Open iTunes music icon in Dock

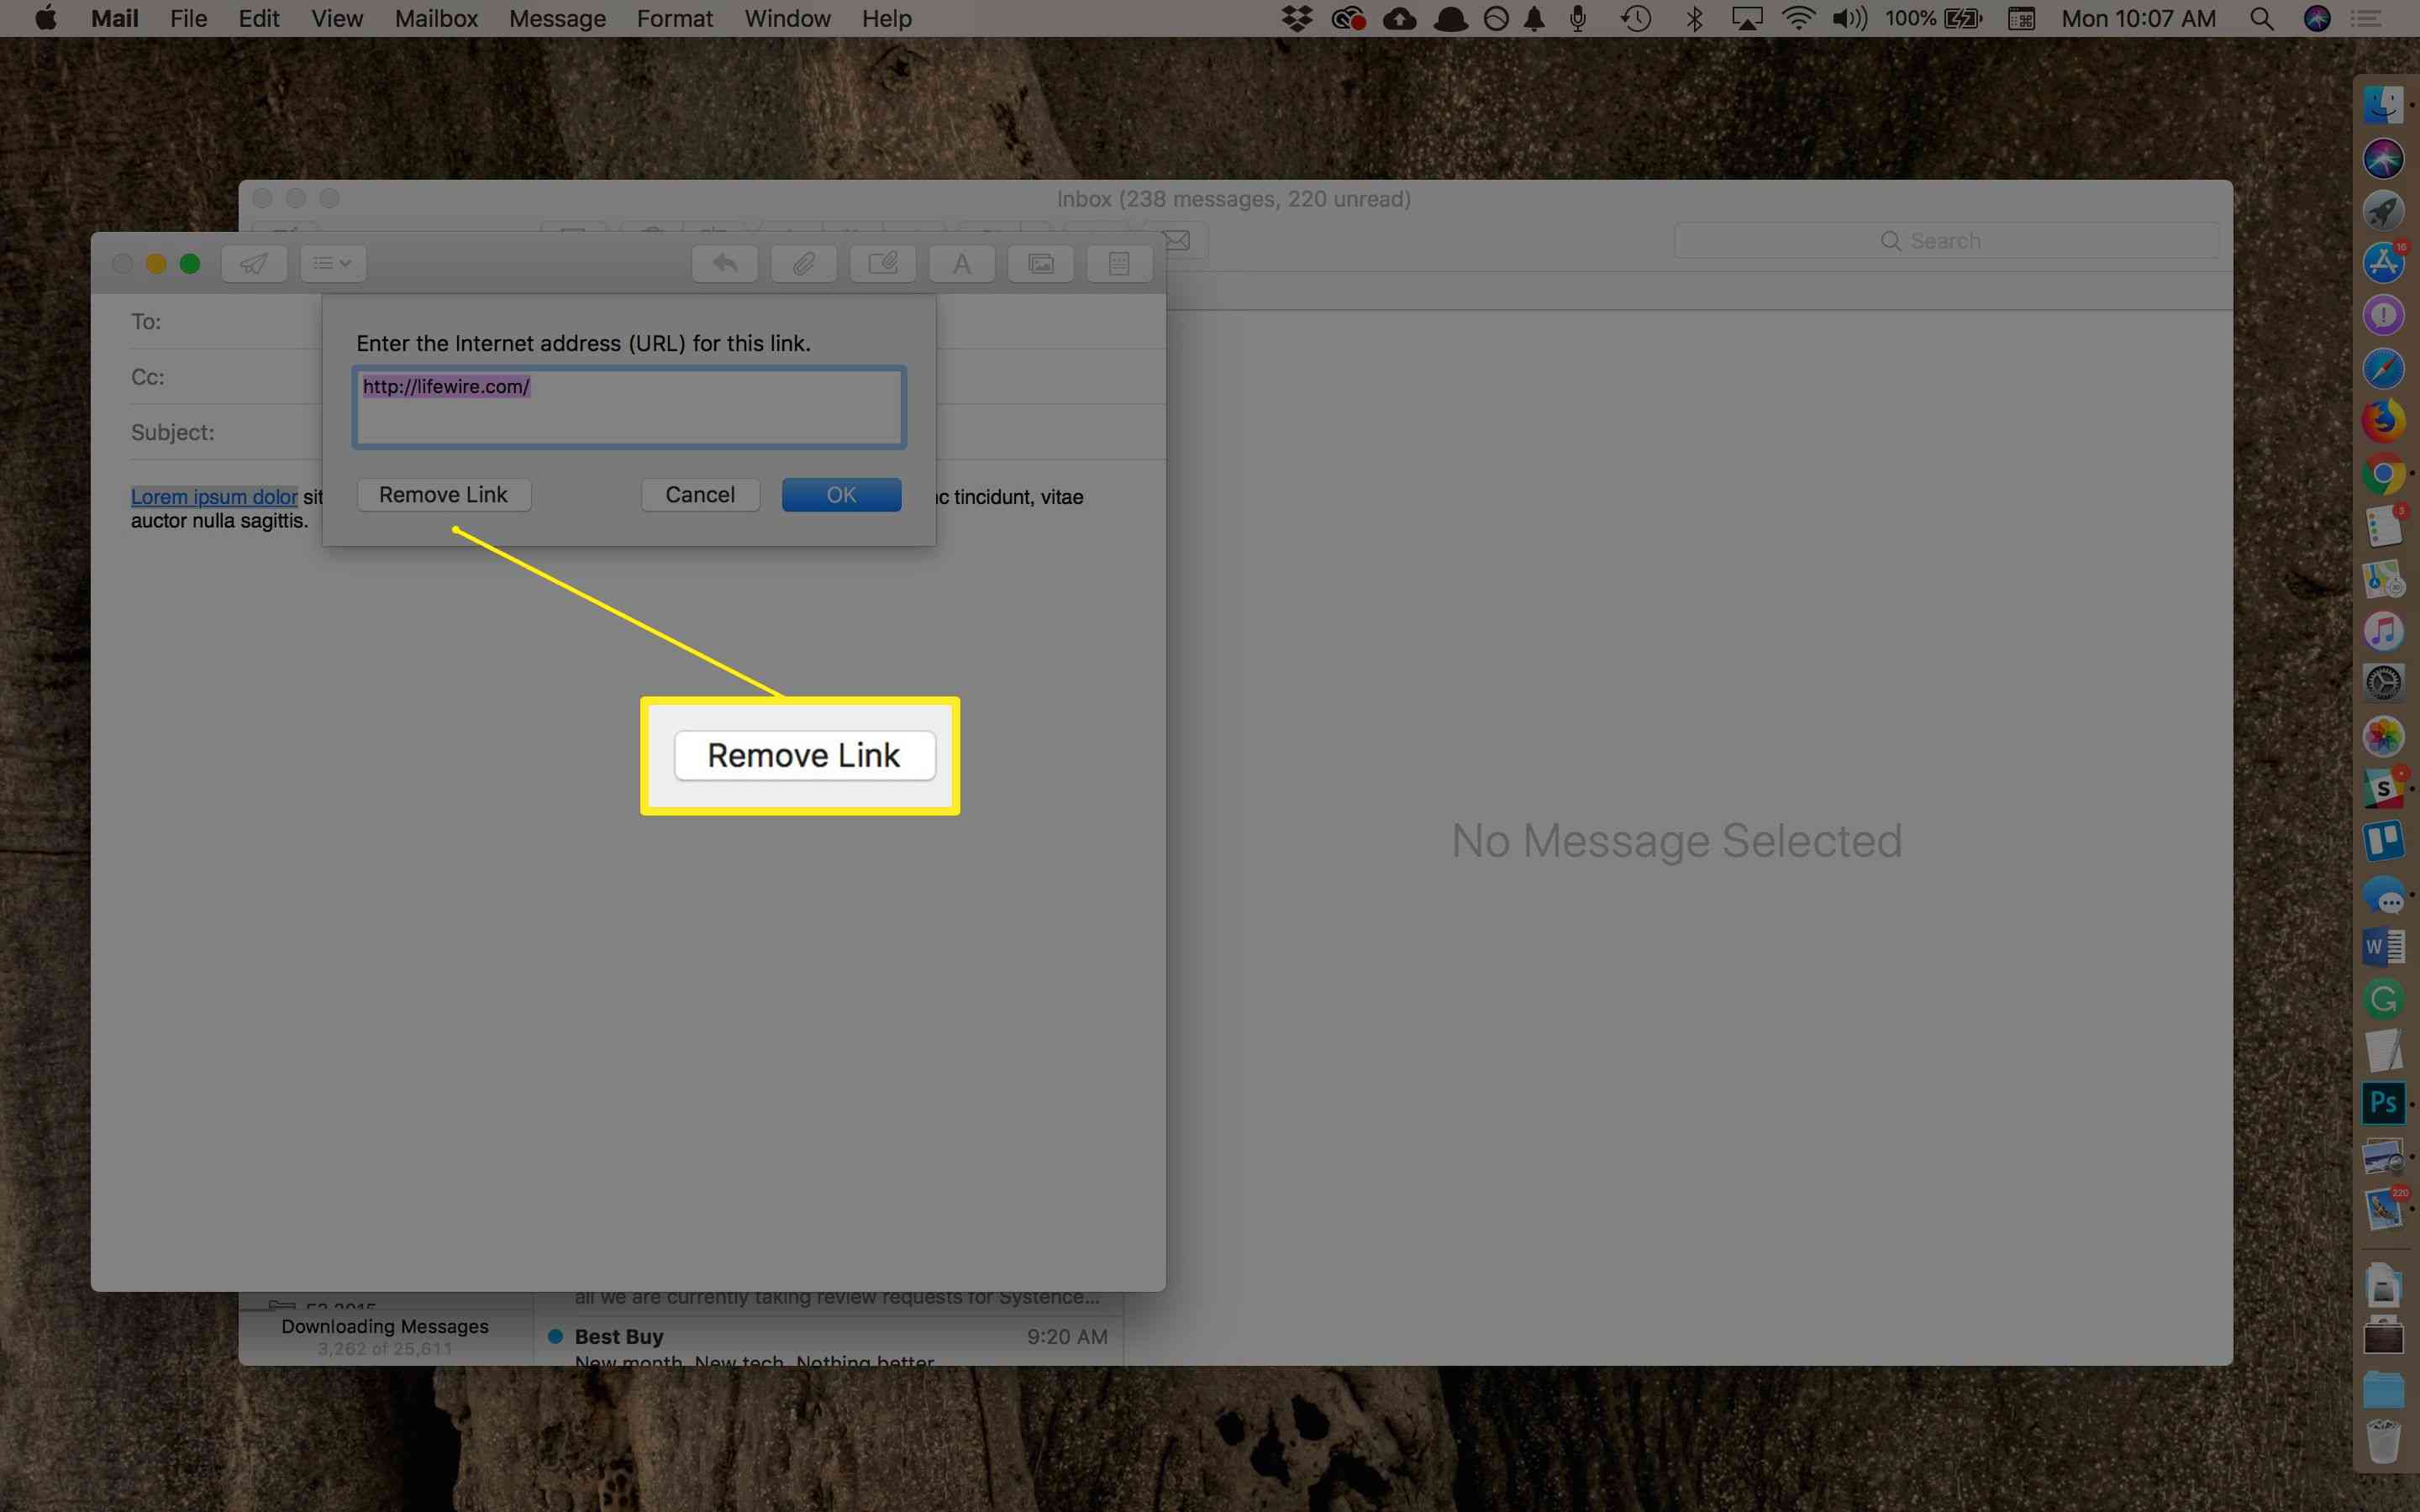point(2383,631)
